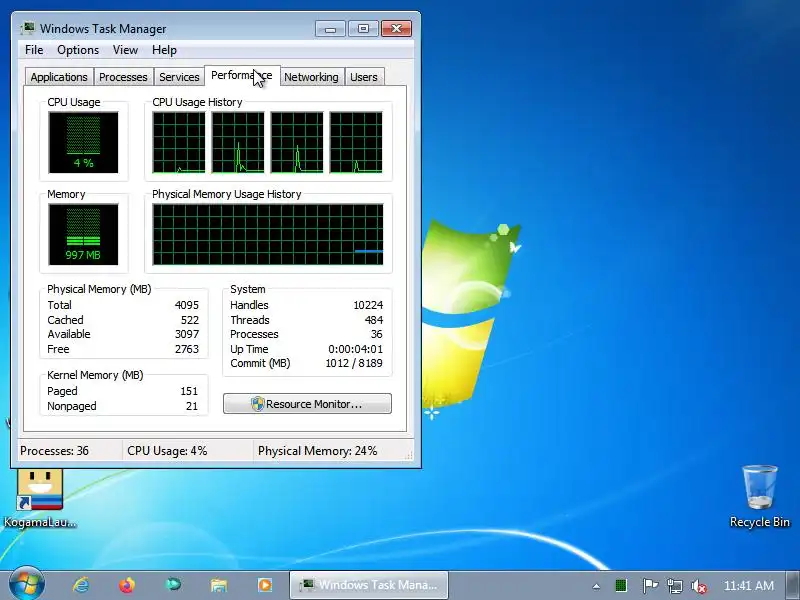Click the 11:41 AM system clock
The width and height of the screenshot is (800, 600).
748,586
